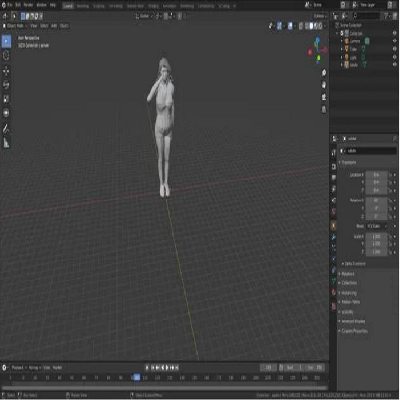Click the Scale X value field
The image size is (400, 400).
377,236
